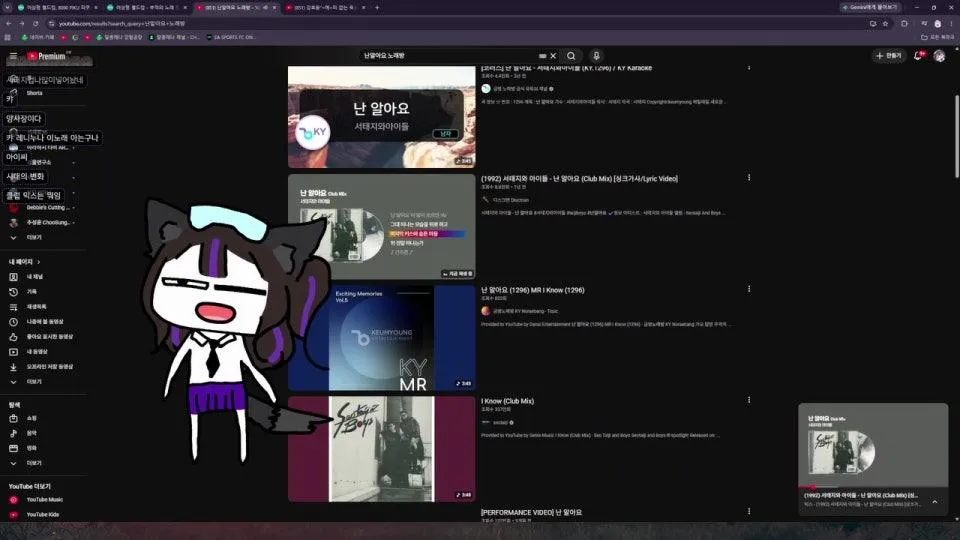Click the browser address bar URL
The image size is (960, 540).
tap(122, 23)
